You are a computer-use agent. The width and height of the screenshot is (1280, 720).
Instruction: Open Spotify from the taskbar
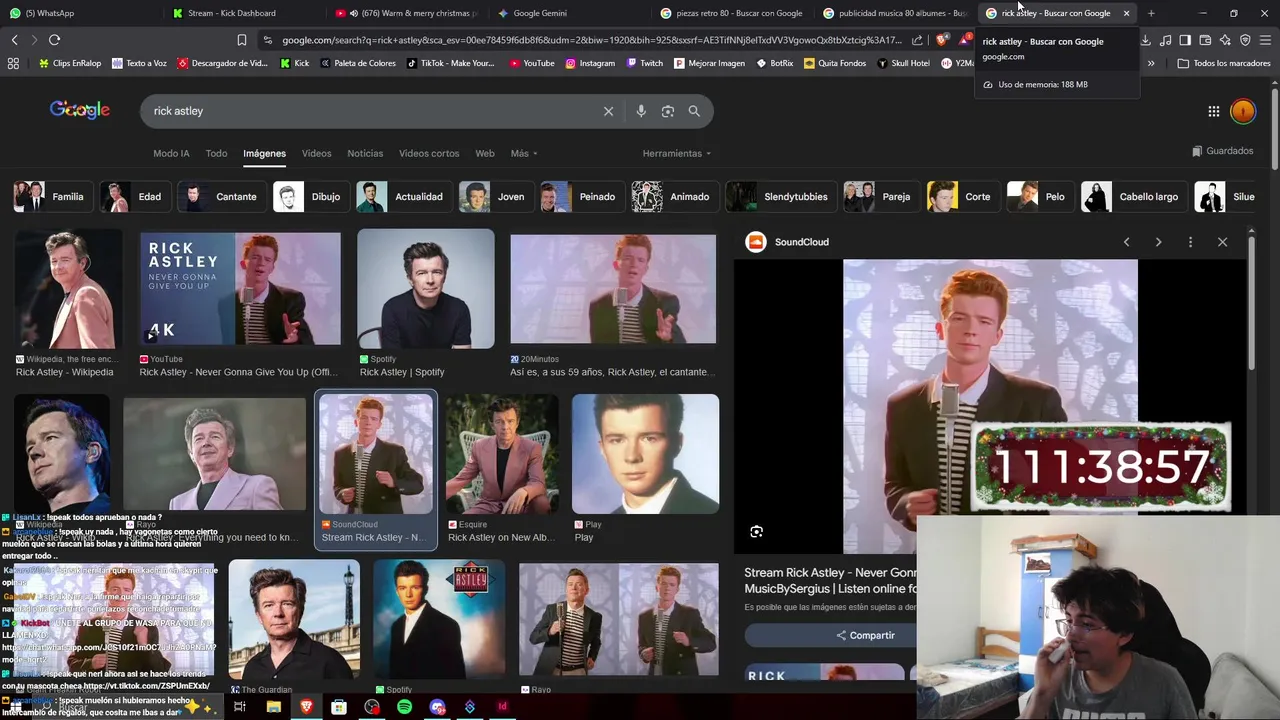click(404, 707)
